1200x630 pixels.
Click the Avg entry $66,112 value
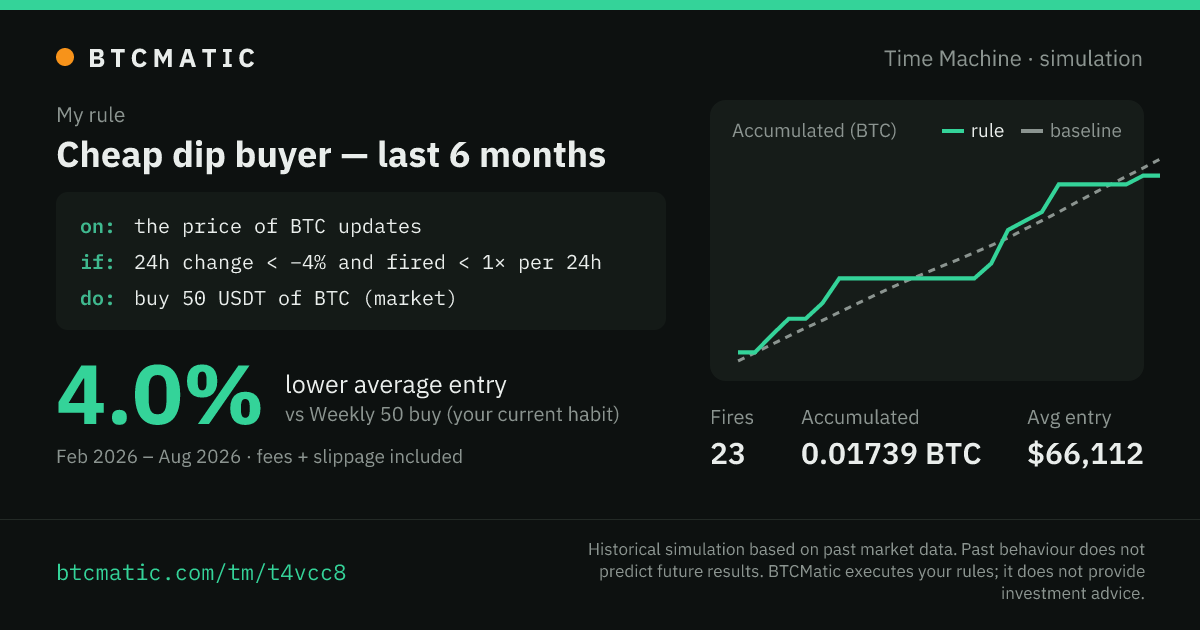(x=1085, y=454)
